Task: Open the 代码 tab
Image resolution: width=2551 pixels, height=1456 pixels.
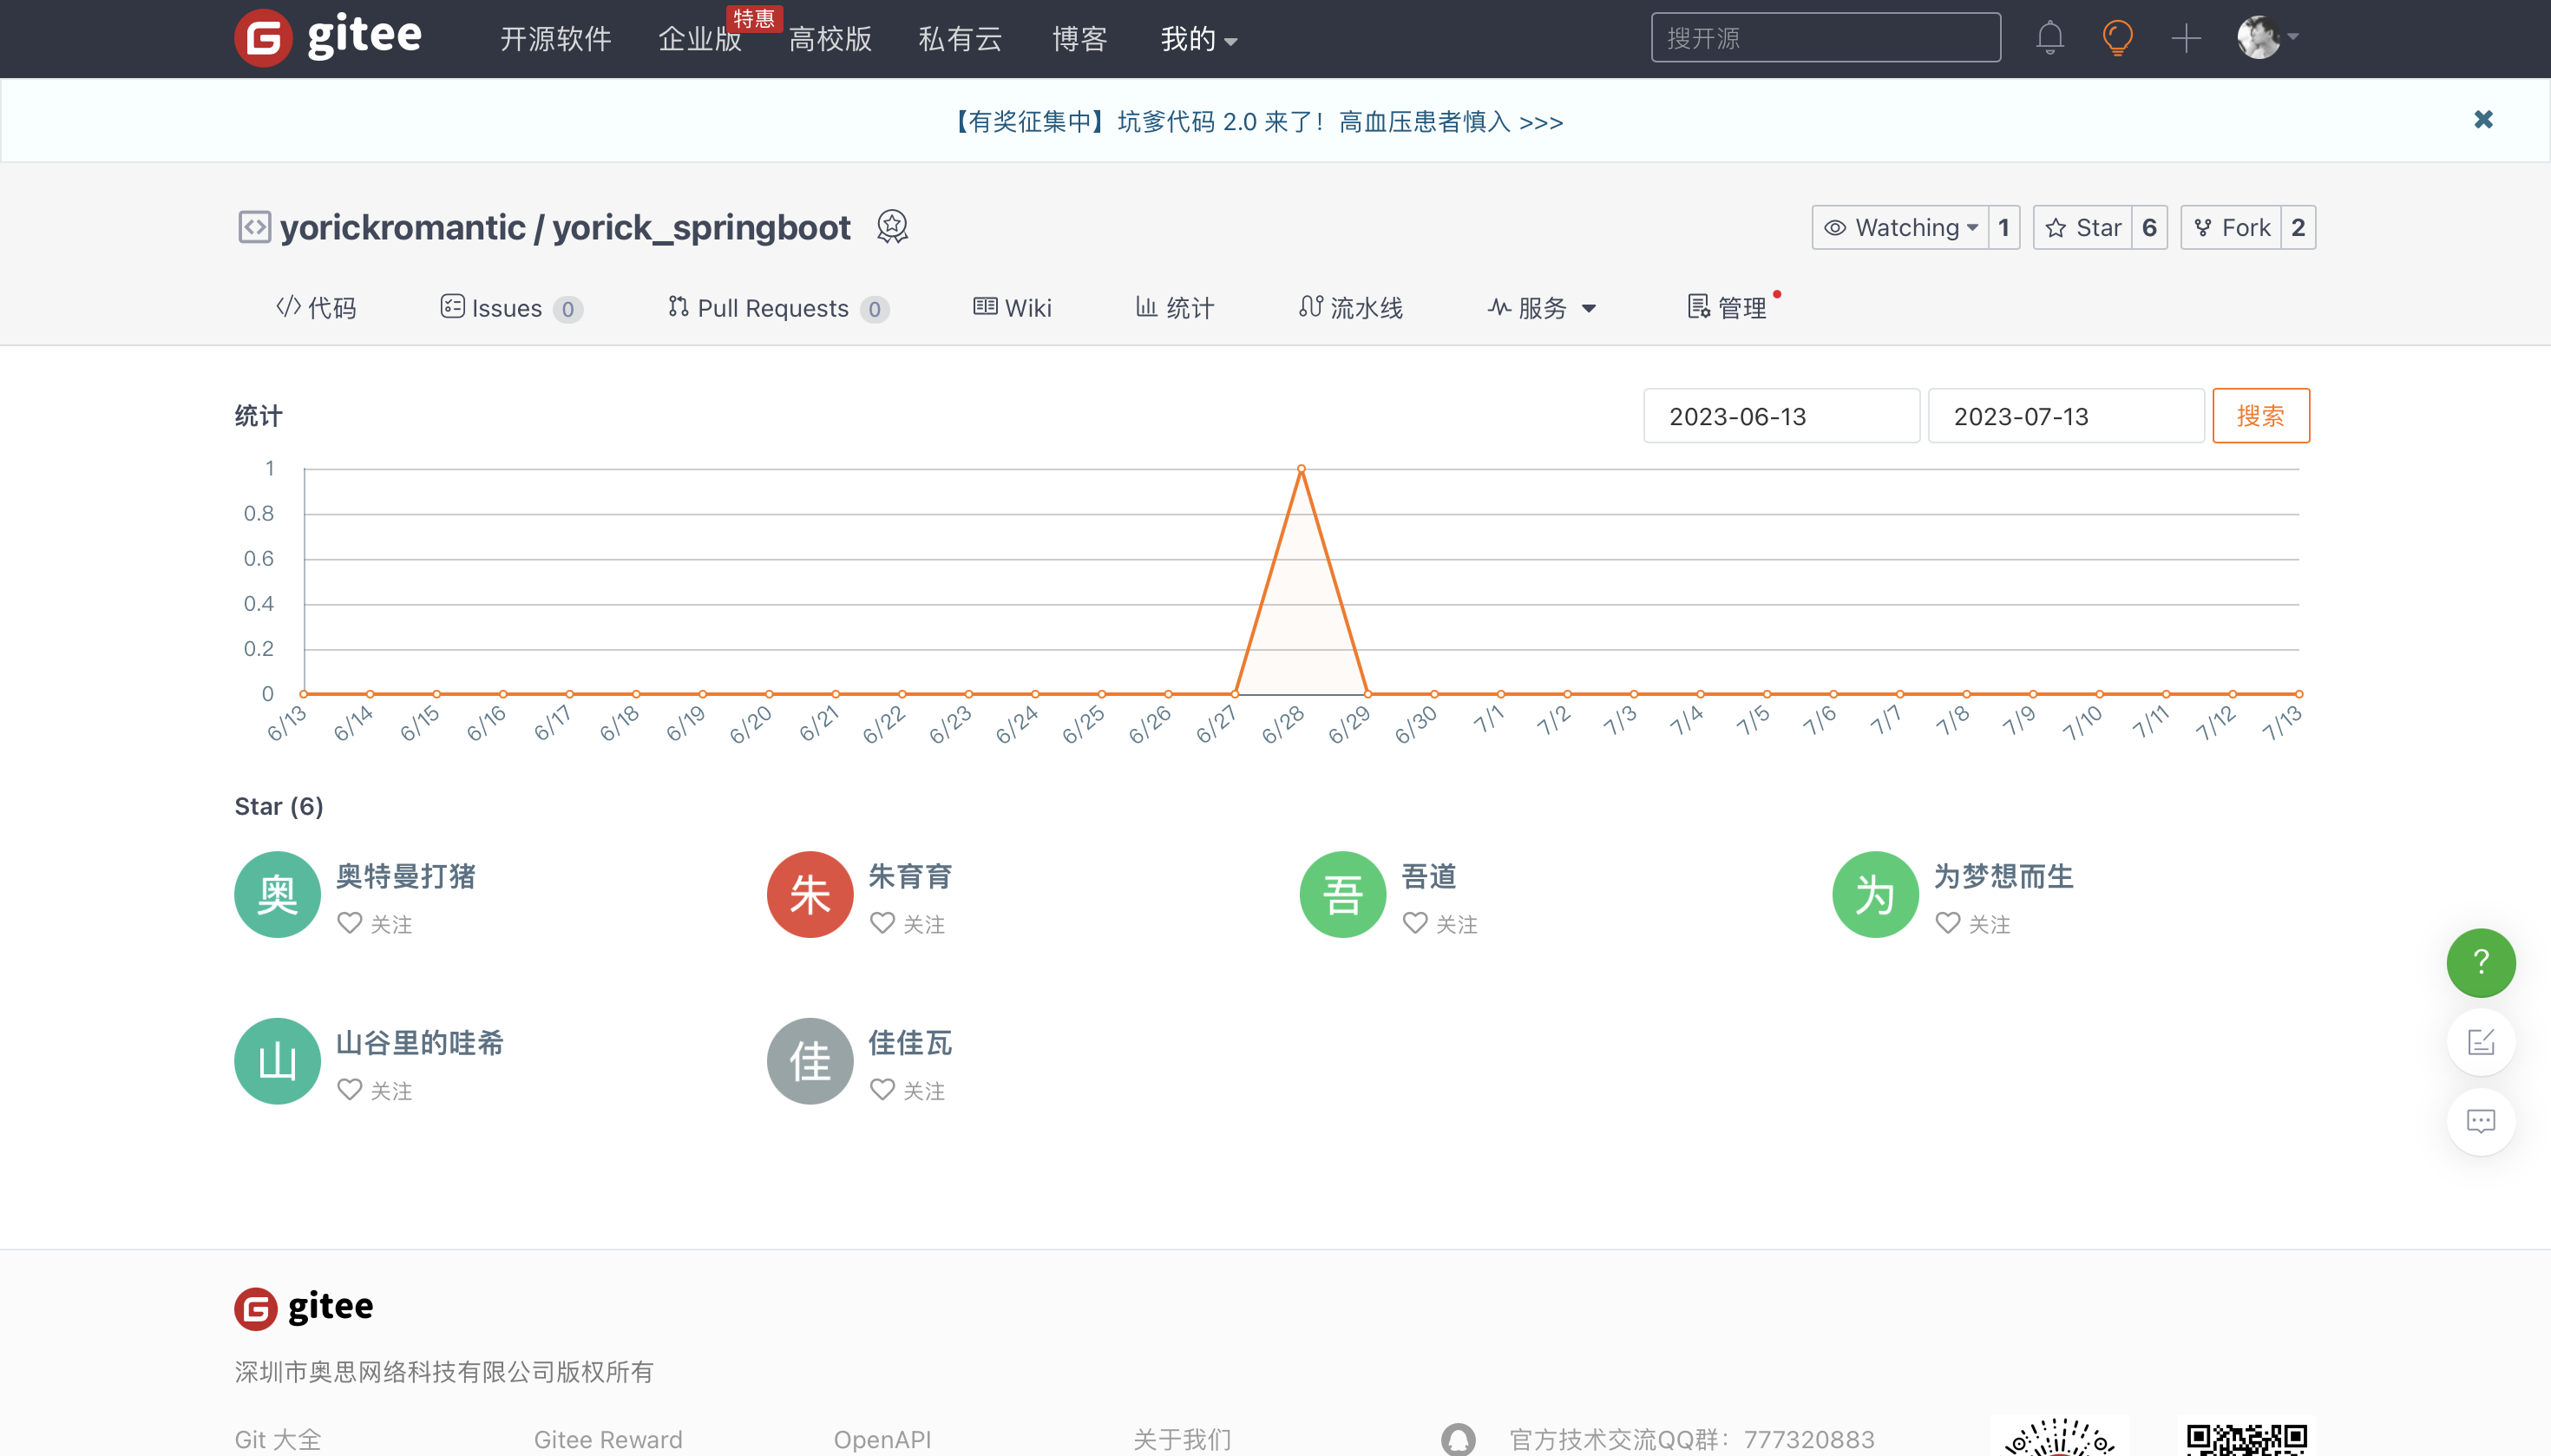Action: pos(316,308)
